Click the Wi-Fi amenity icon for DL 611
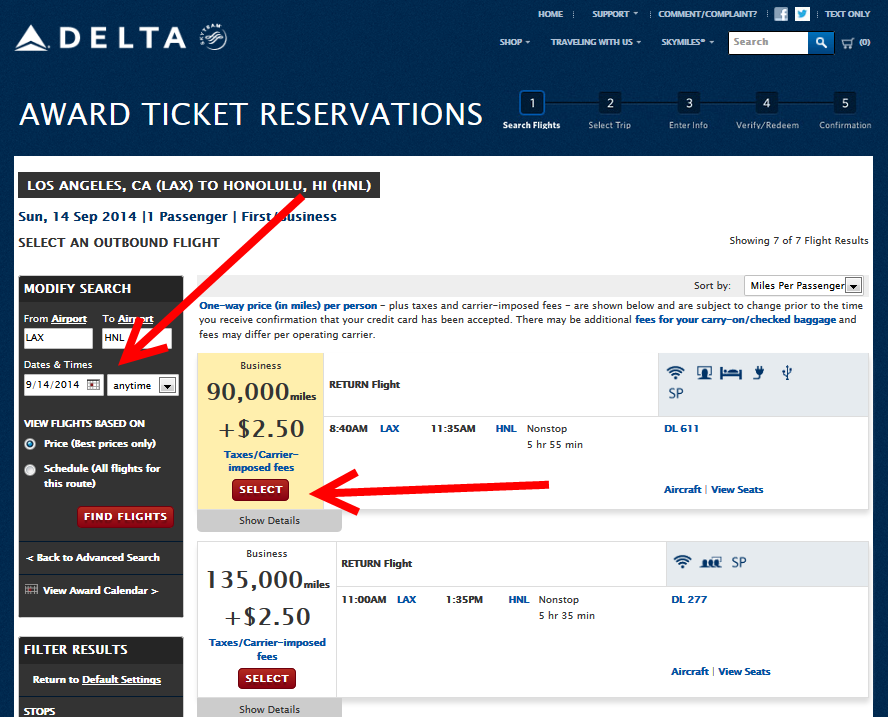This screenshot has height=717, width=888. pyautogui.click(x=678, y=373)
